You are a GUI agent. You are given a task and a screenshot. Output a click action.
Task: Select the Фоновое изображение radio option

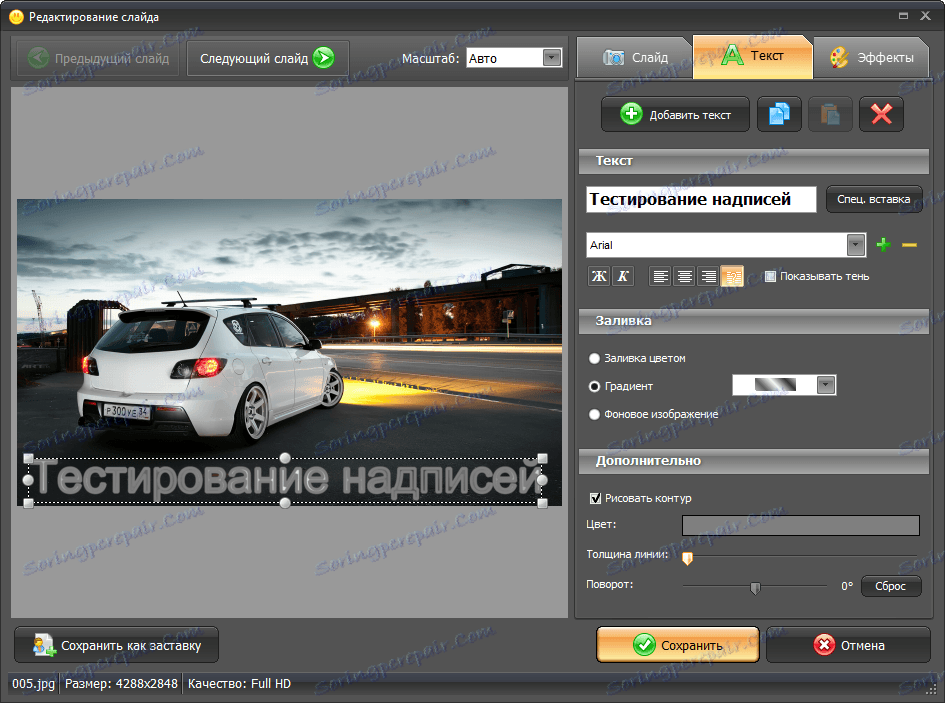[x=594, y=414]
